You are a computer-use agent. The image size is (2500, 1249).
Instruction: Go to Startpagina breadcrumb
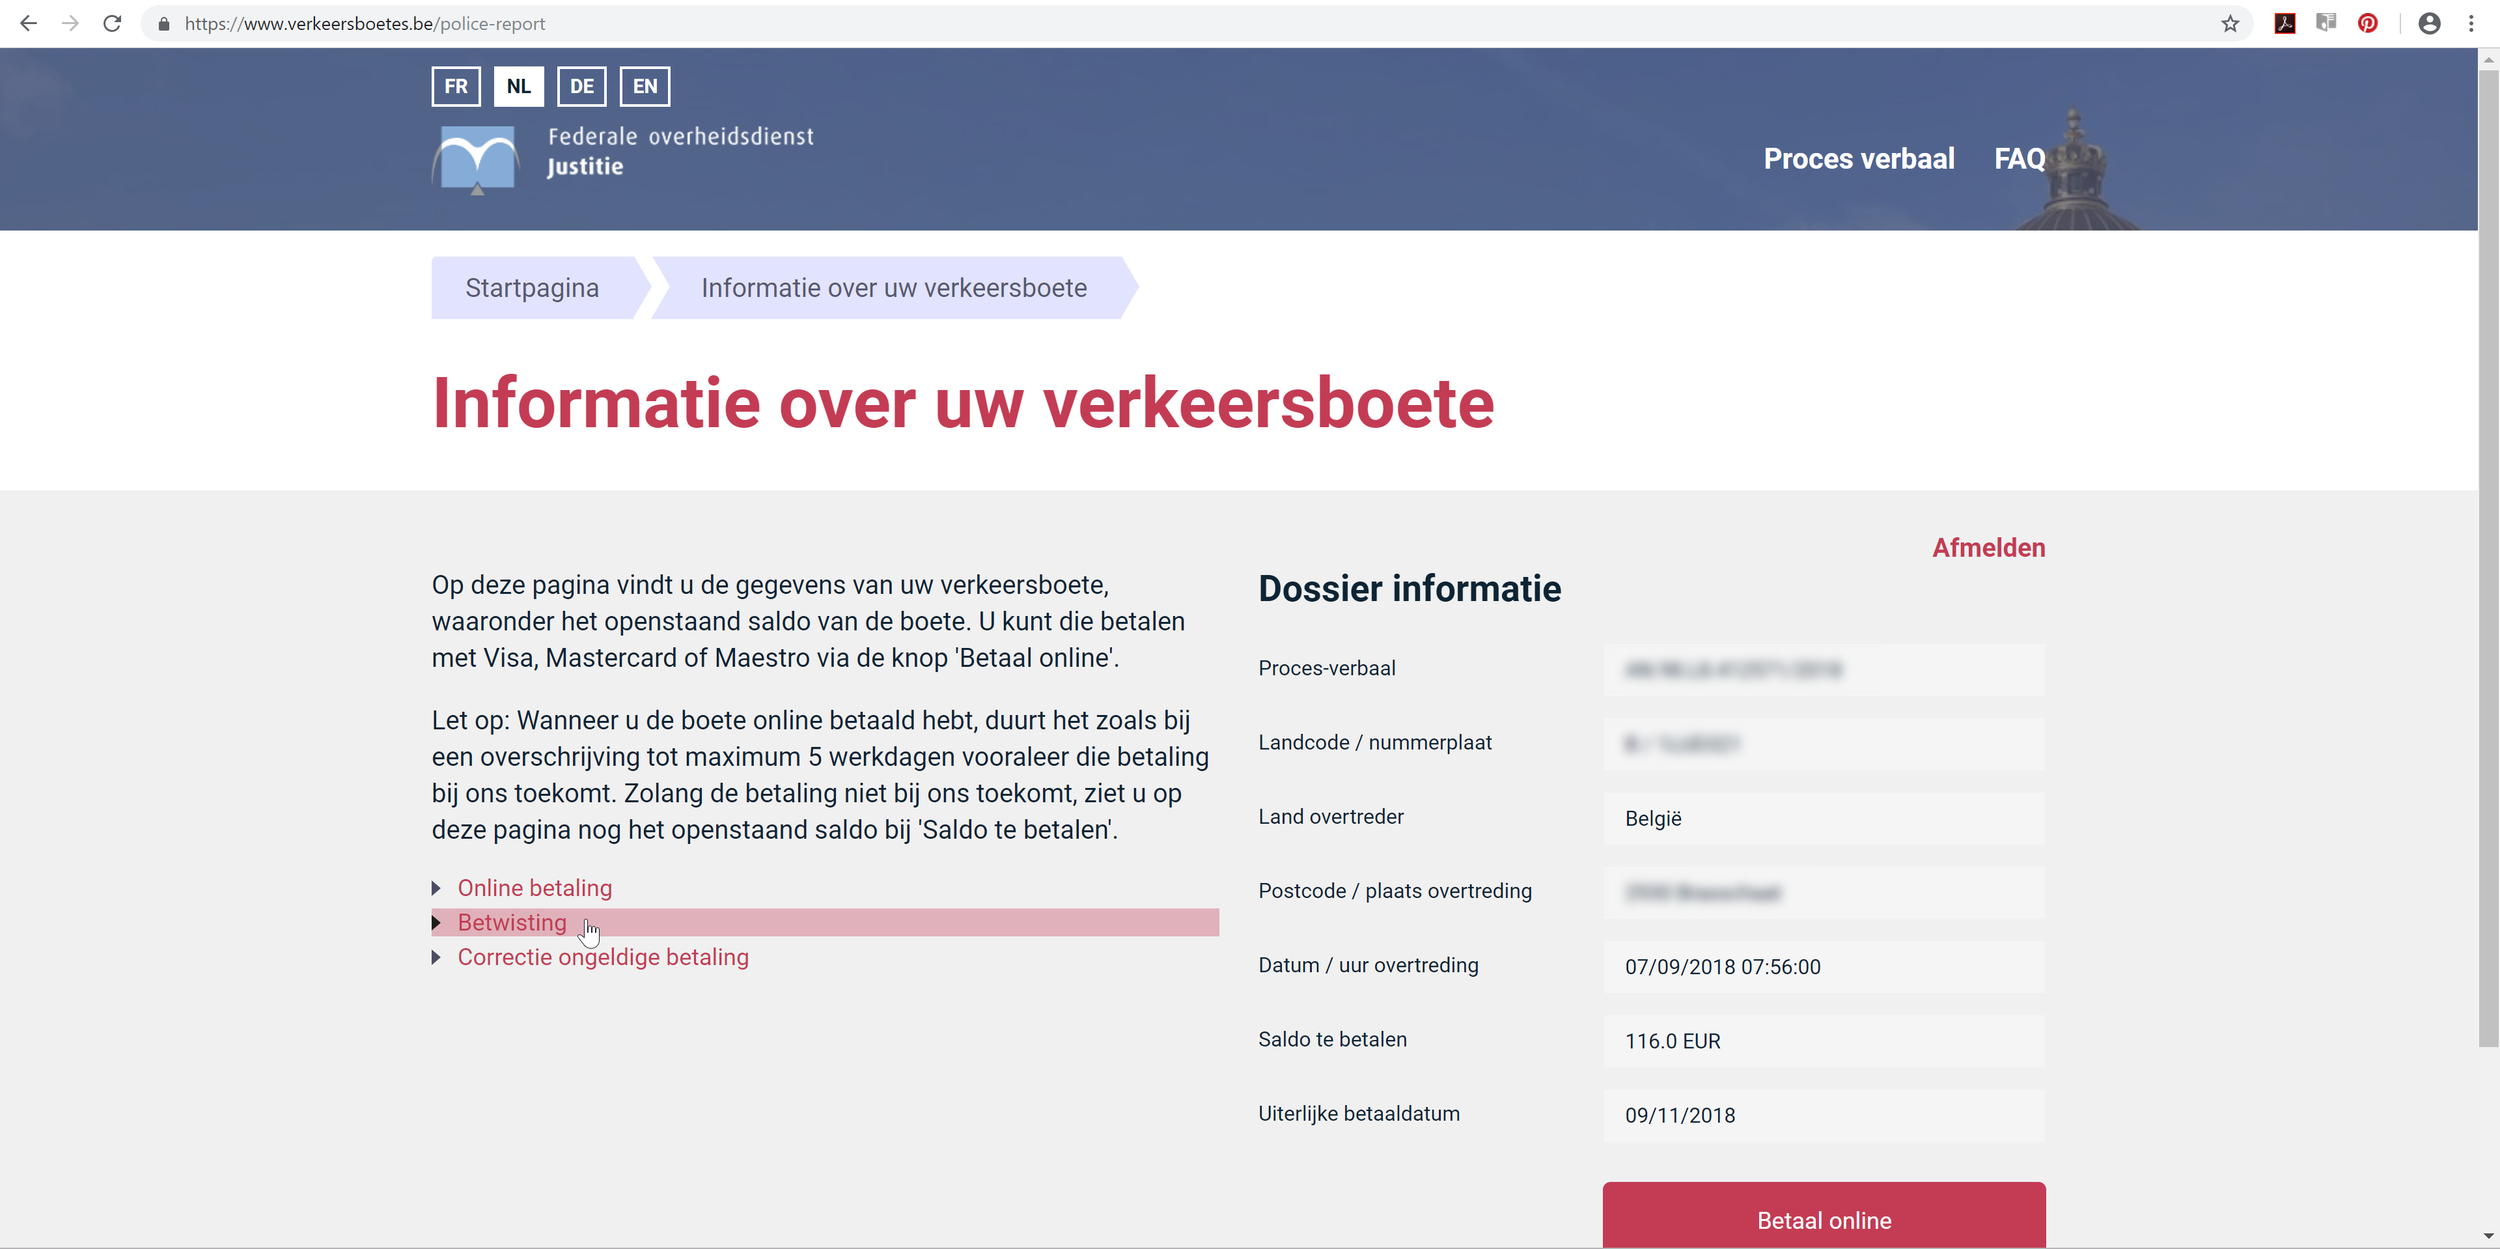coord(532,288)
